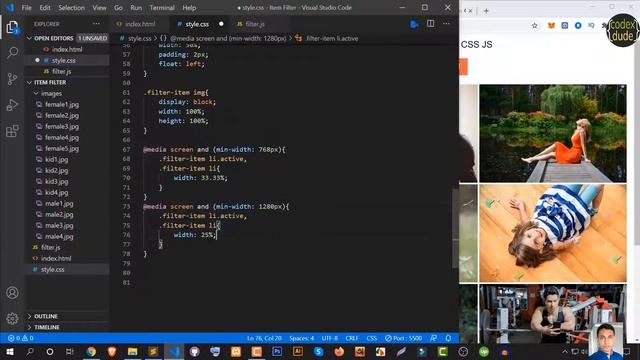Open Explorer views and more actions ellipsis
Image resolution: width=640 pixels, height=360 pixels.
[96, 24]
